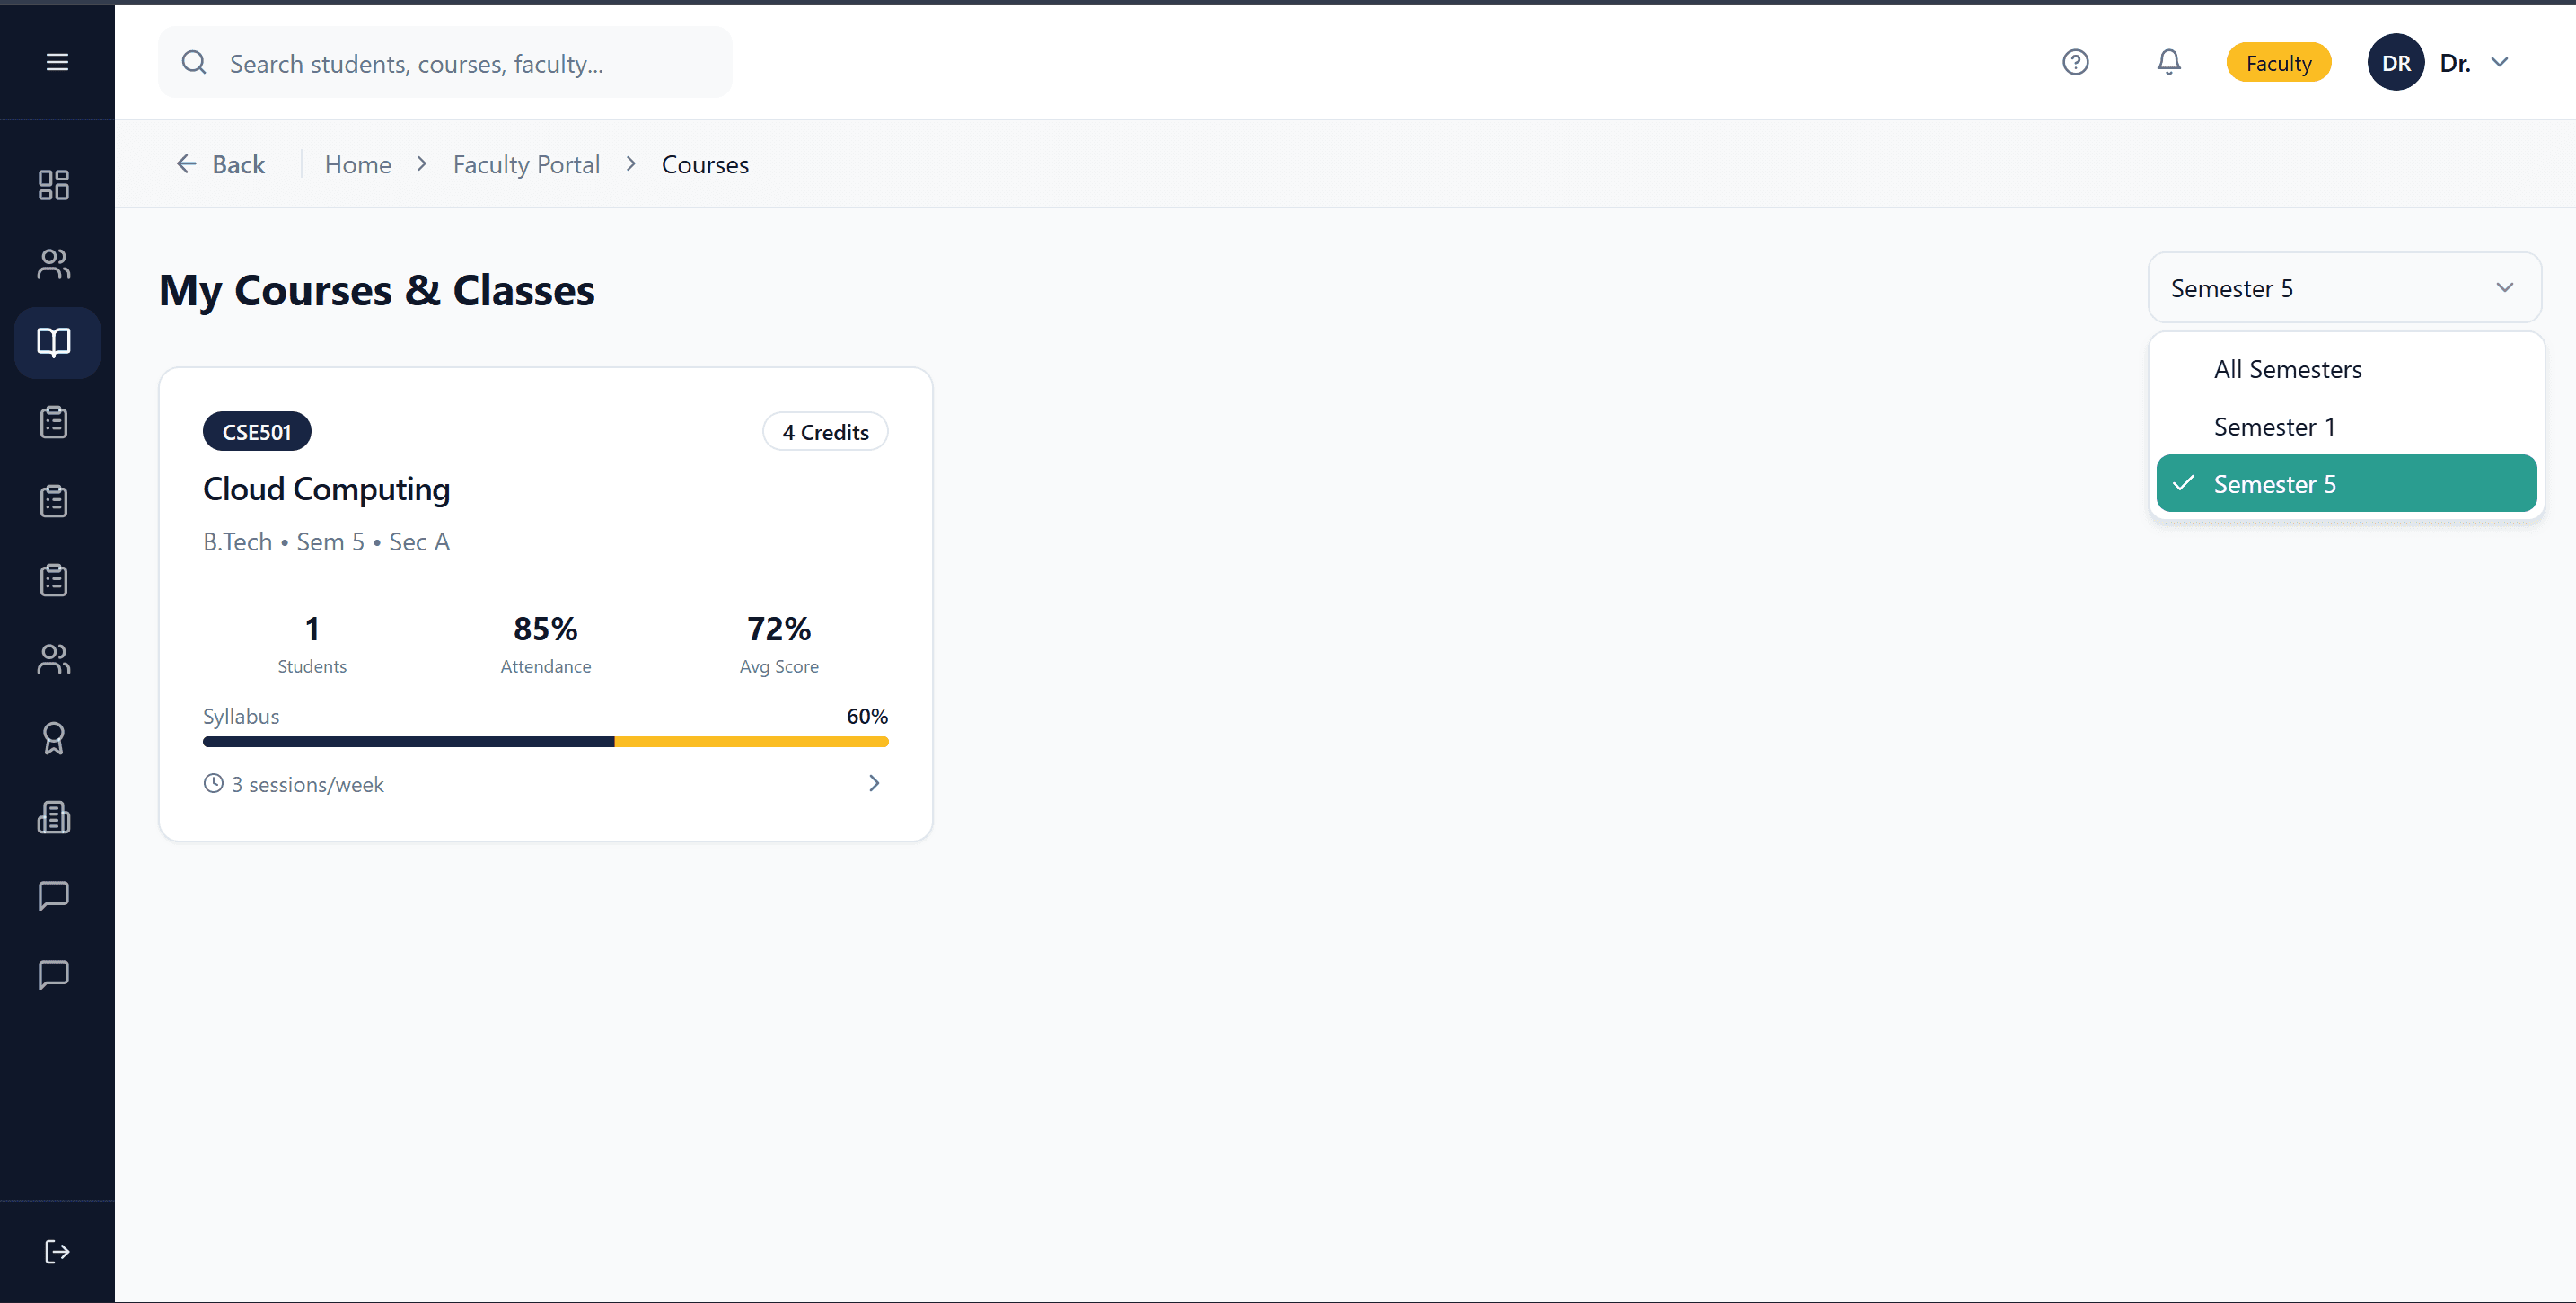2576x1303 pixels.
Task: Click the Faculty role badge
Action: click(x=2278, y=62)
